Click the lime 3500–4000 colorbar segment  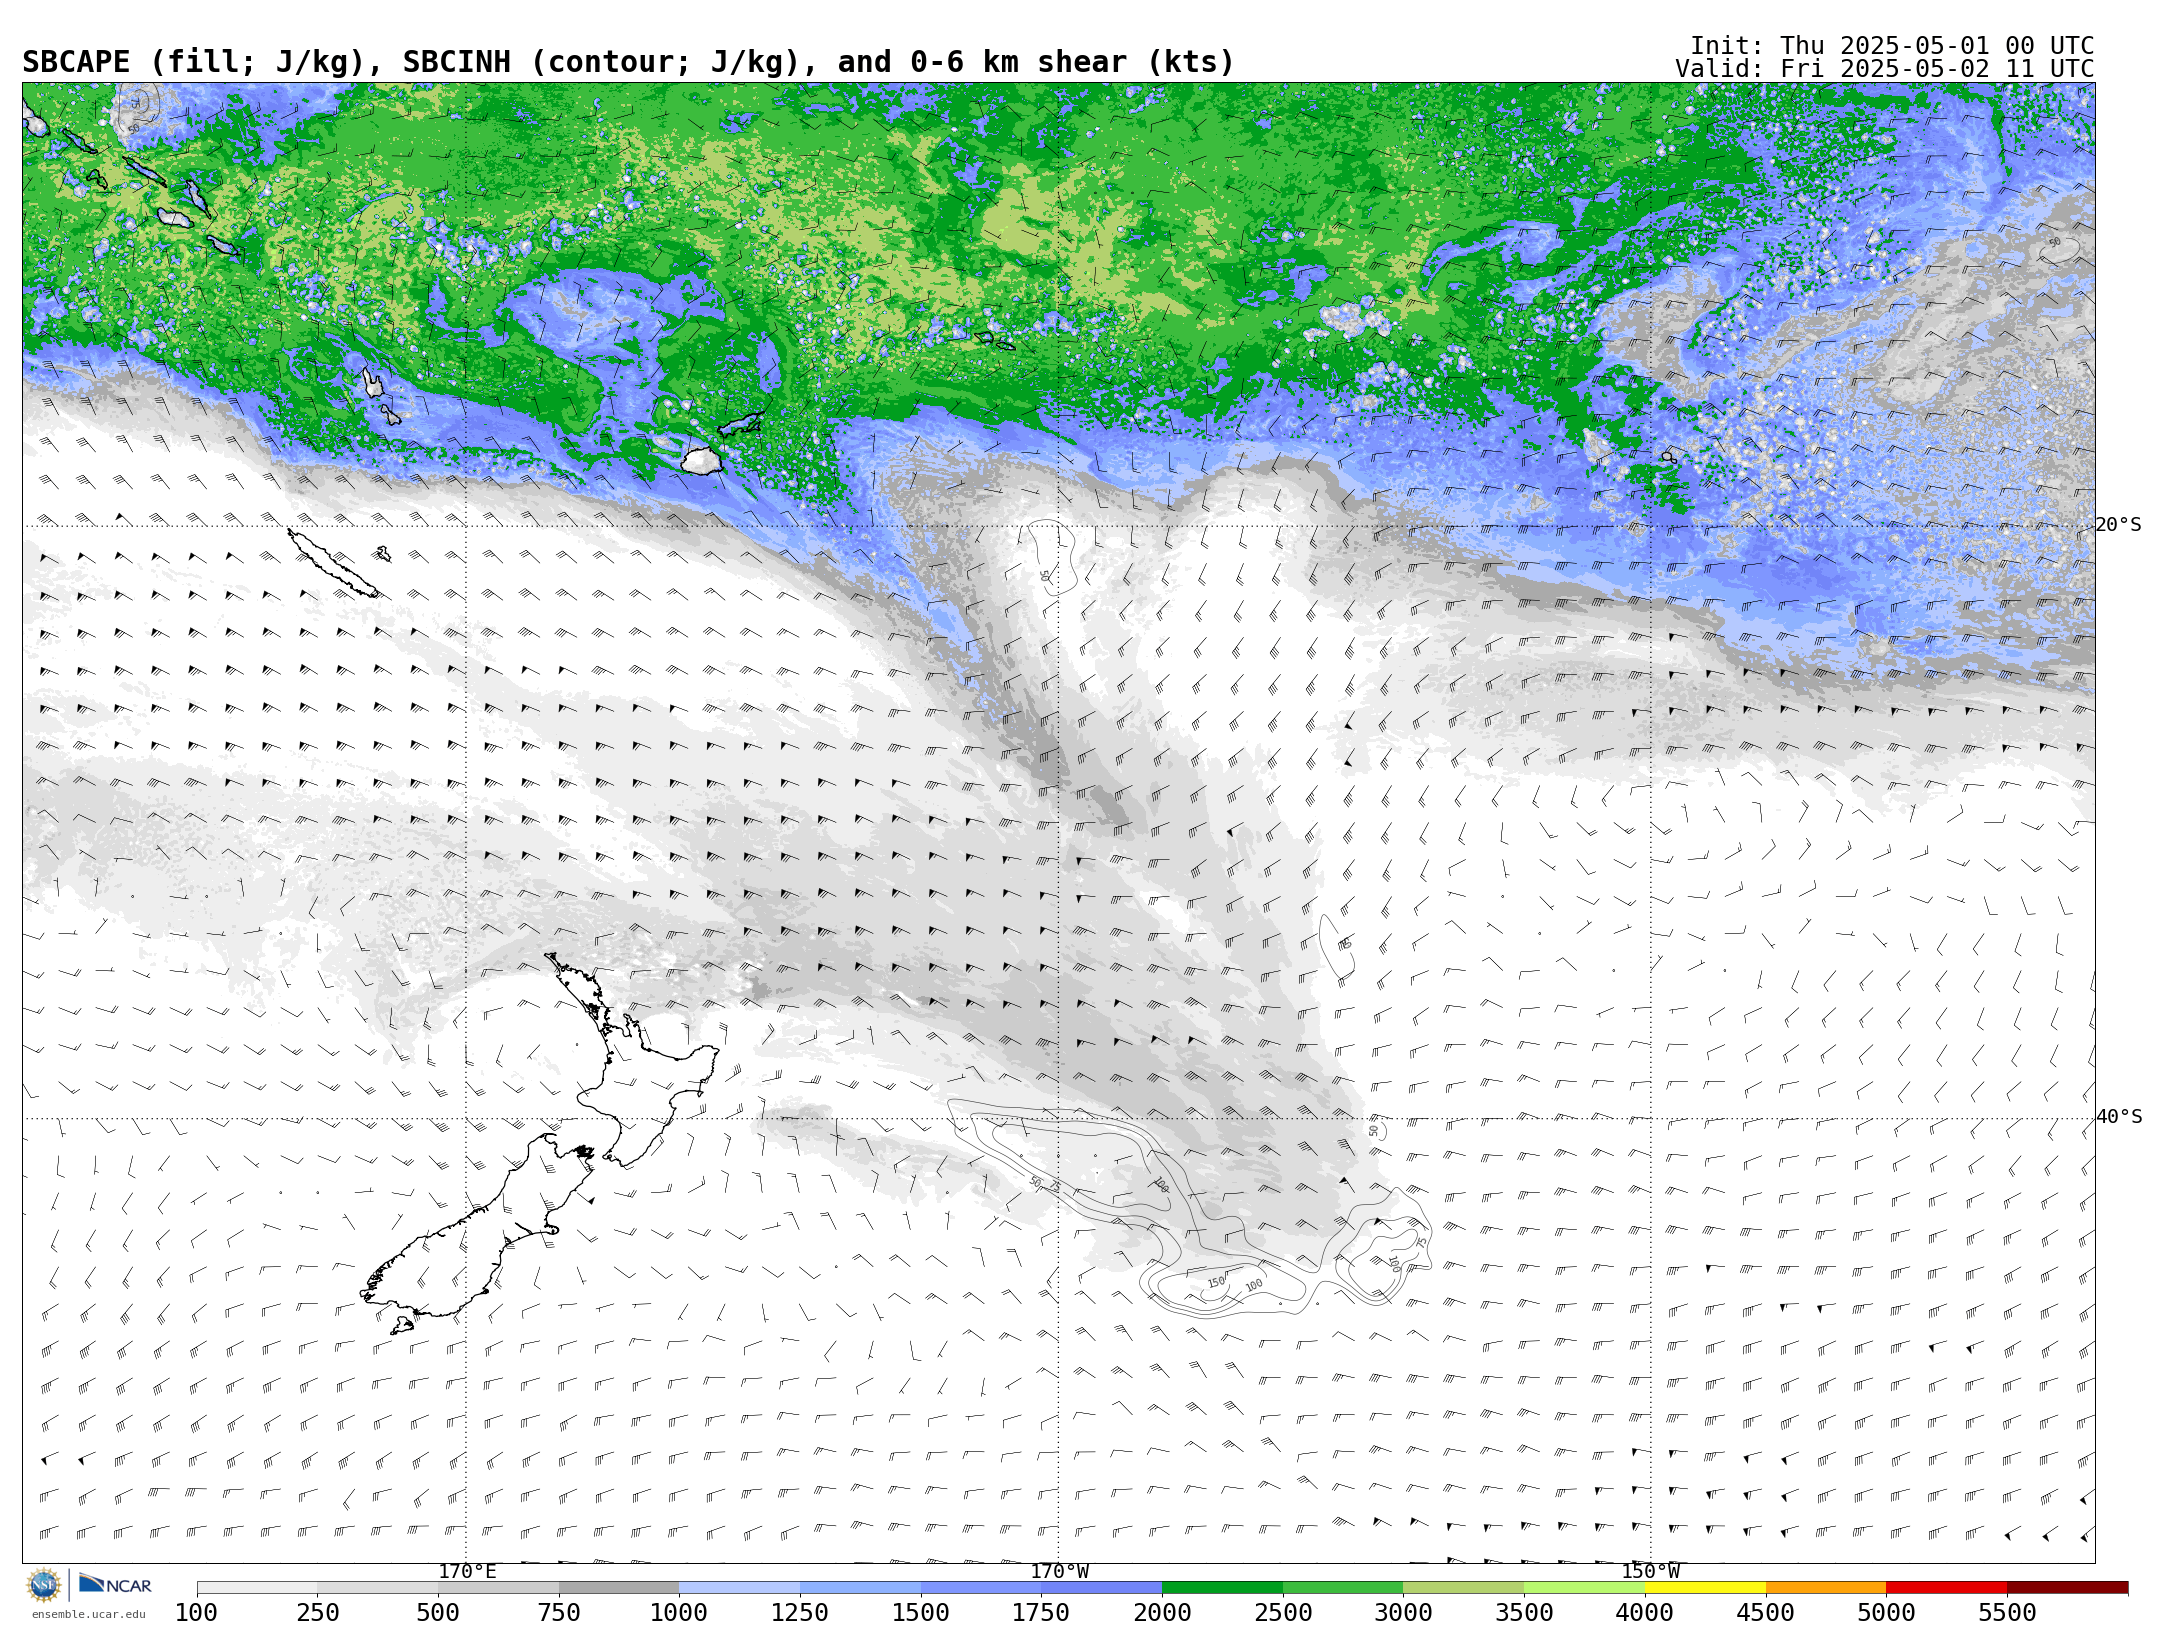[x=1584, y=1588]
